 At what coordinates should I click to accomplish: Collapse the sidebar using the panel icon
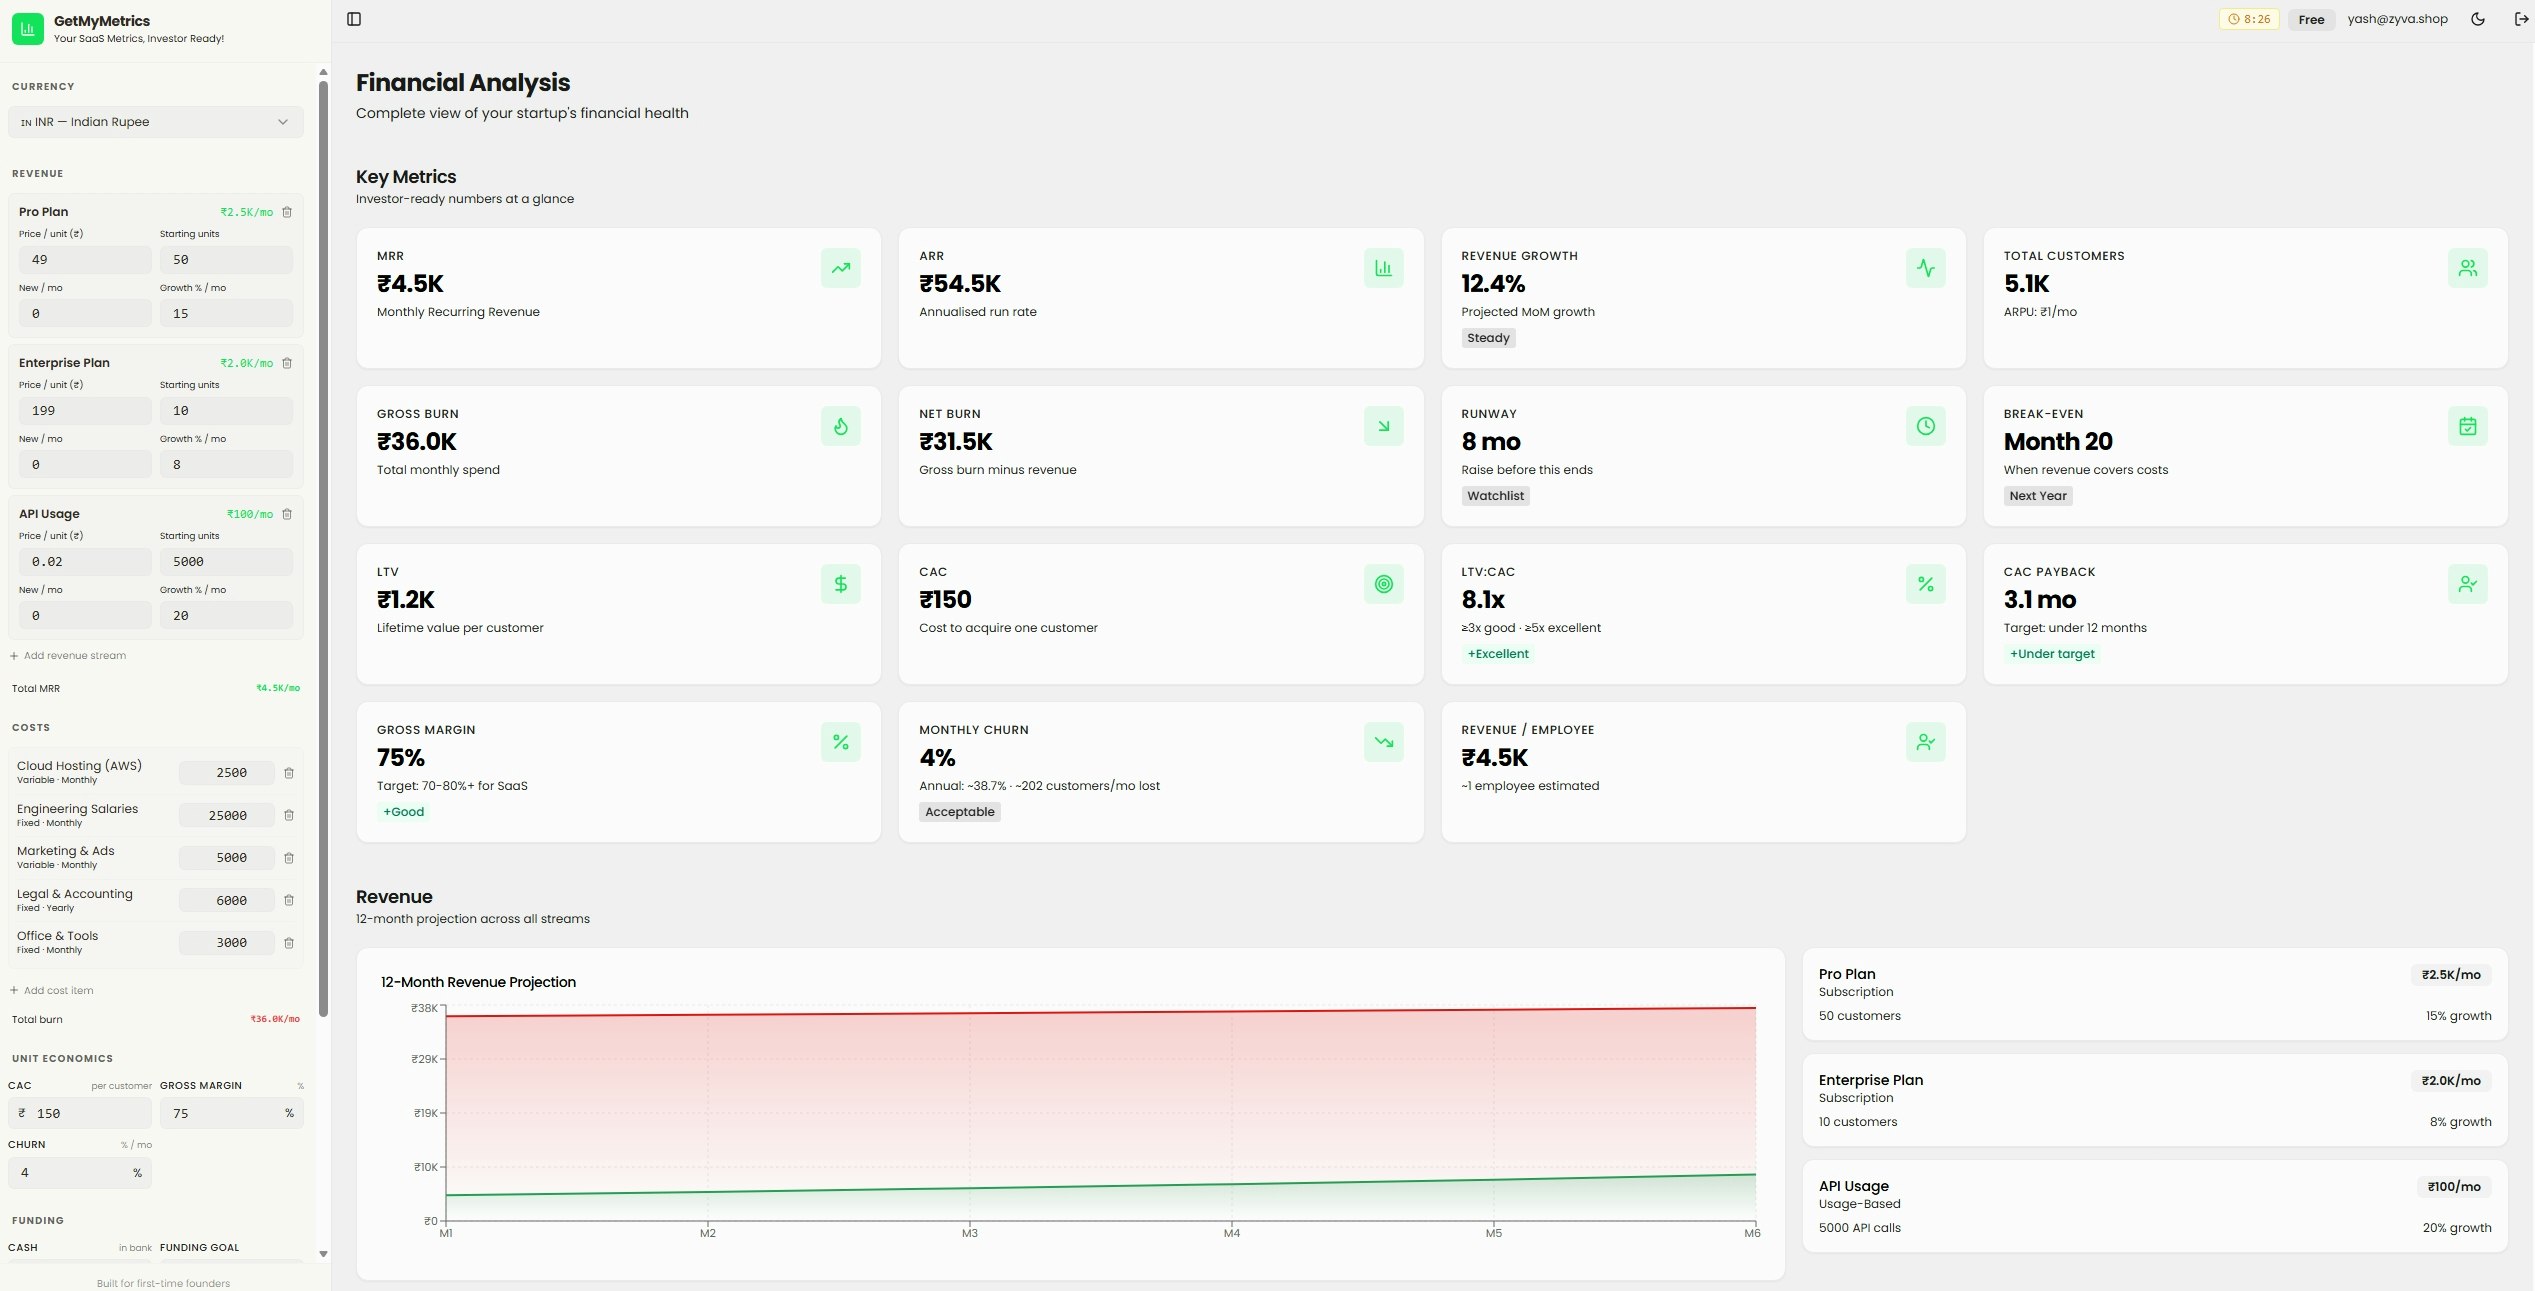354,18
